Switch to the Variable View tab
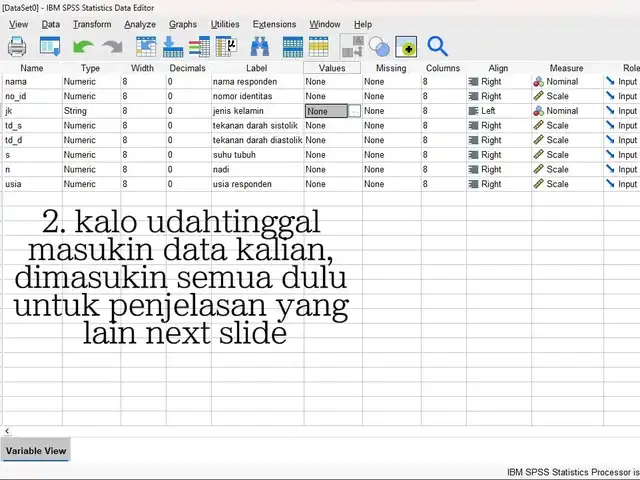The image size is (640, 480). coord(36,451)
